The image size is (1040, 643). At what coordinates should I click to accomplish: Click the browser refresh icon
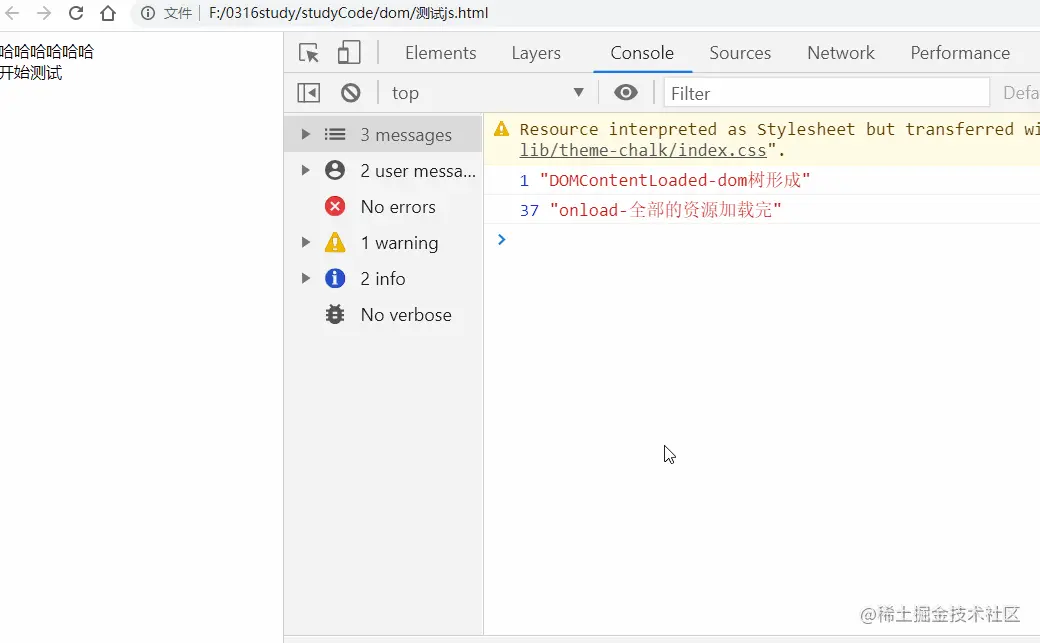click(75, 14)
